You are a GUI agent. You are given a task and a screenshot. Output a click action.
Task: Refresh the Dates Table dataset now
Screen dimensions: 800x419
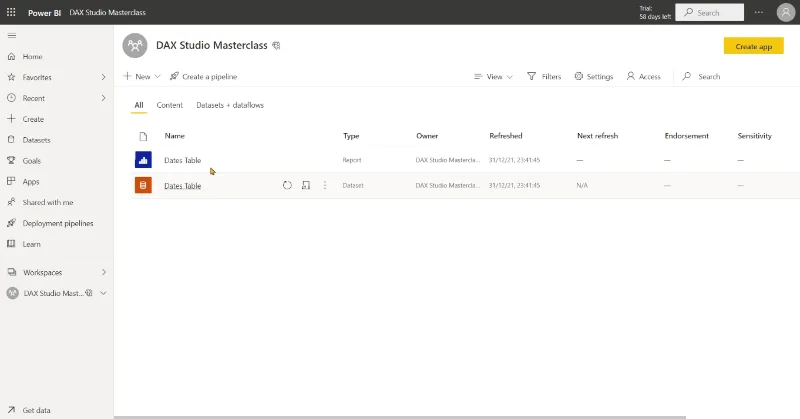(287, 185)
